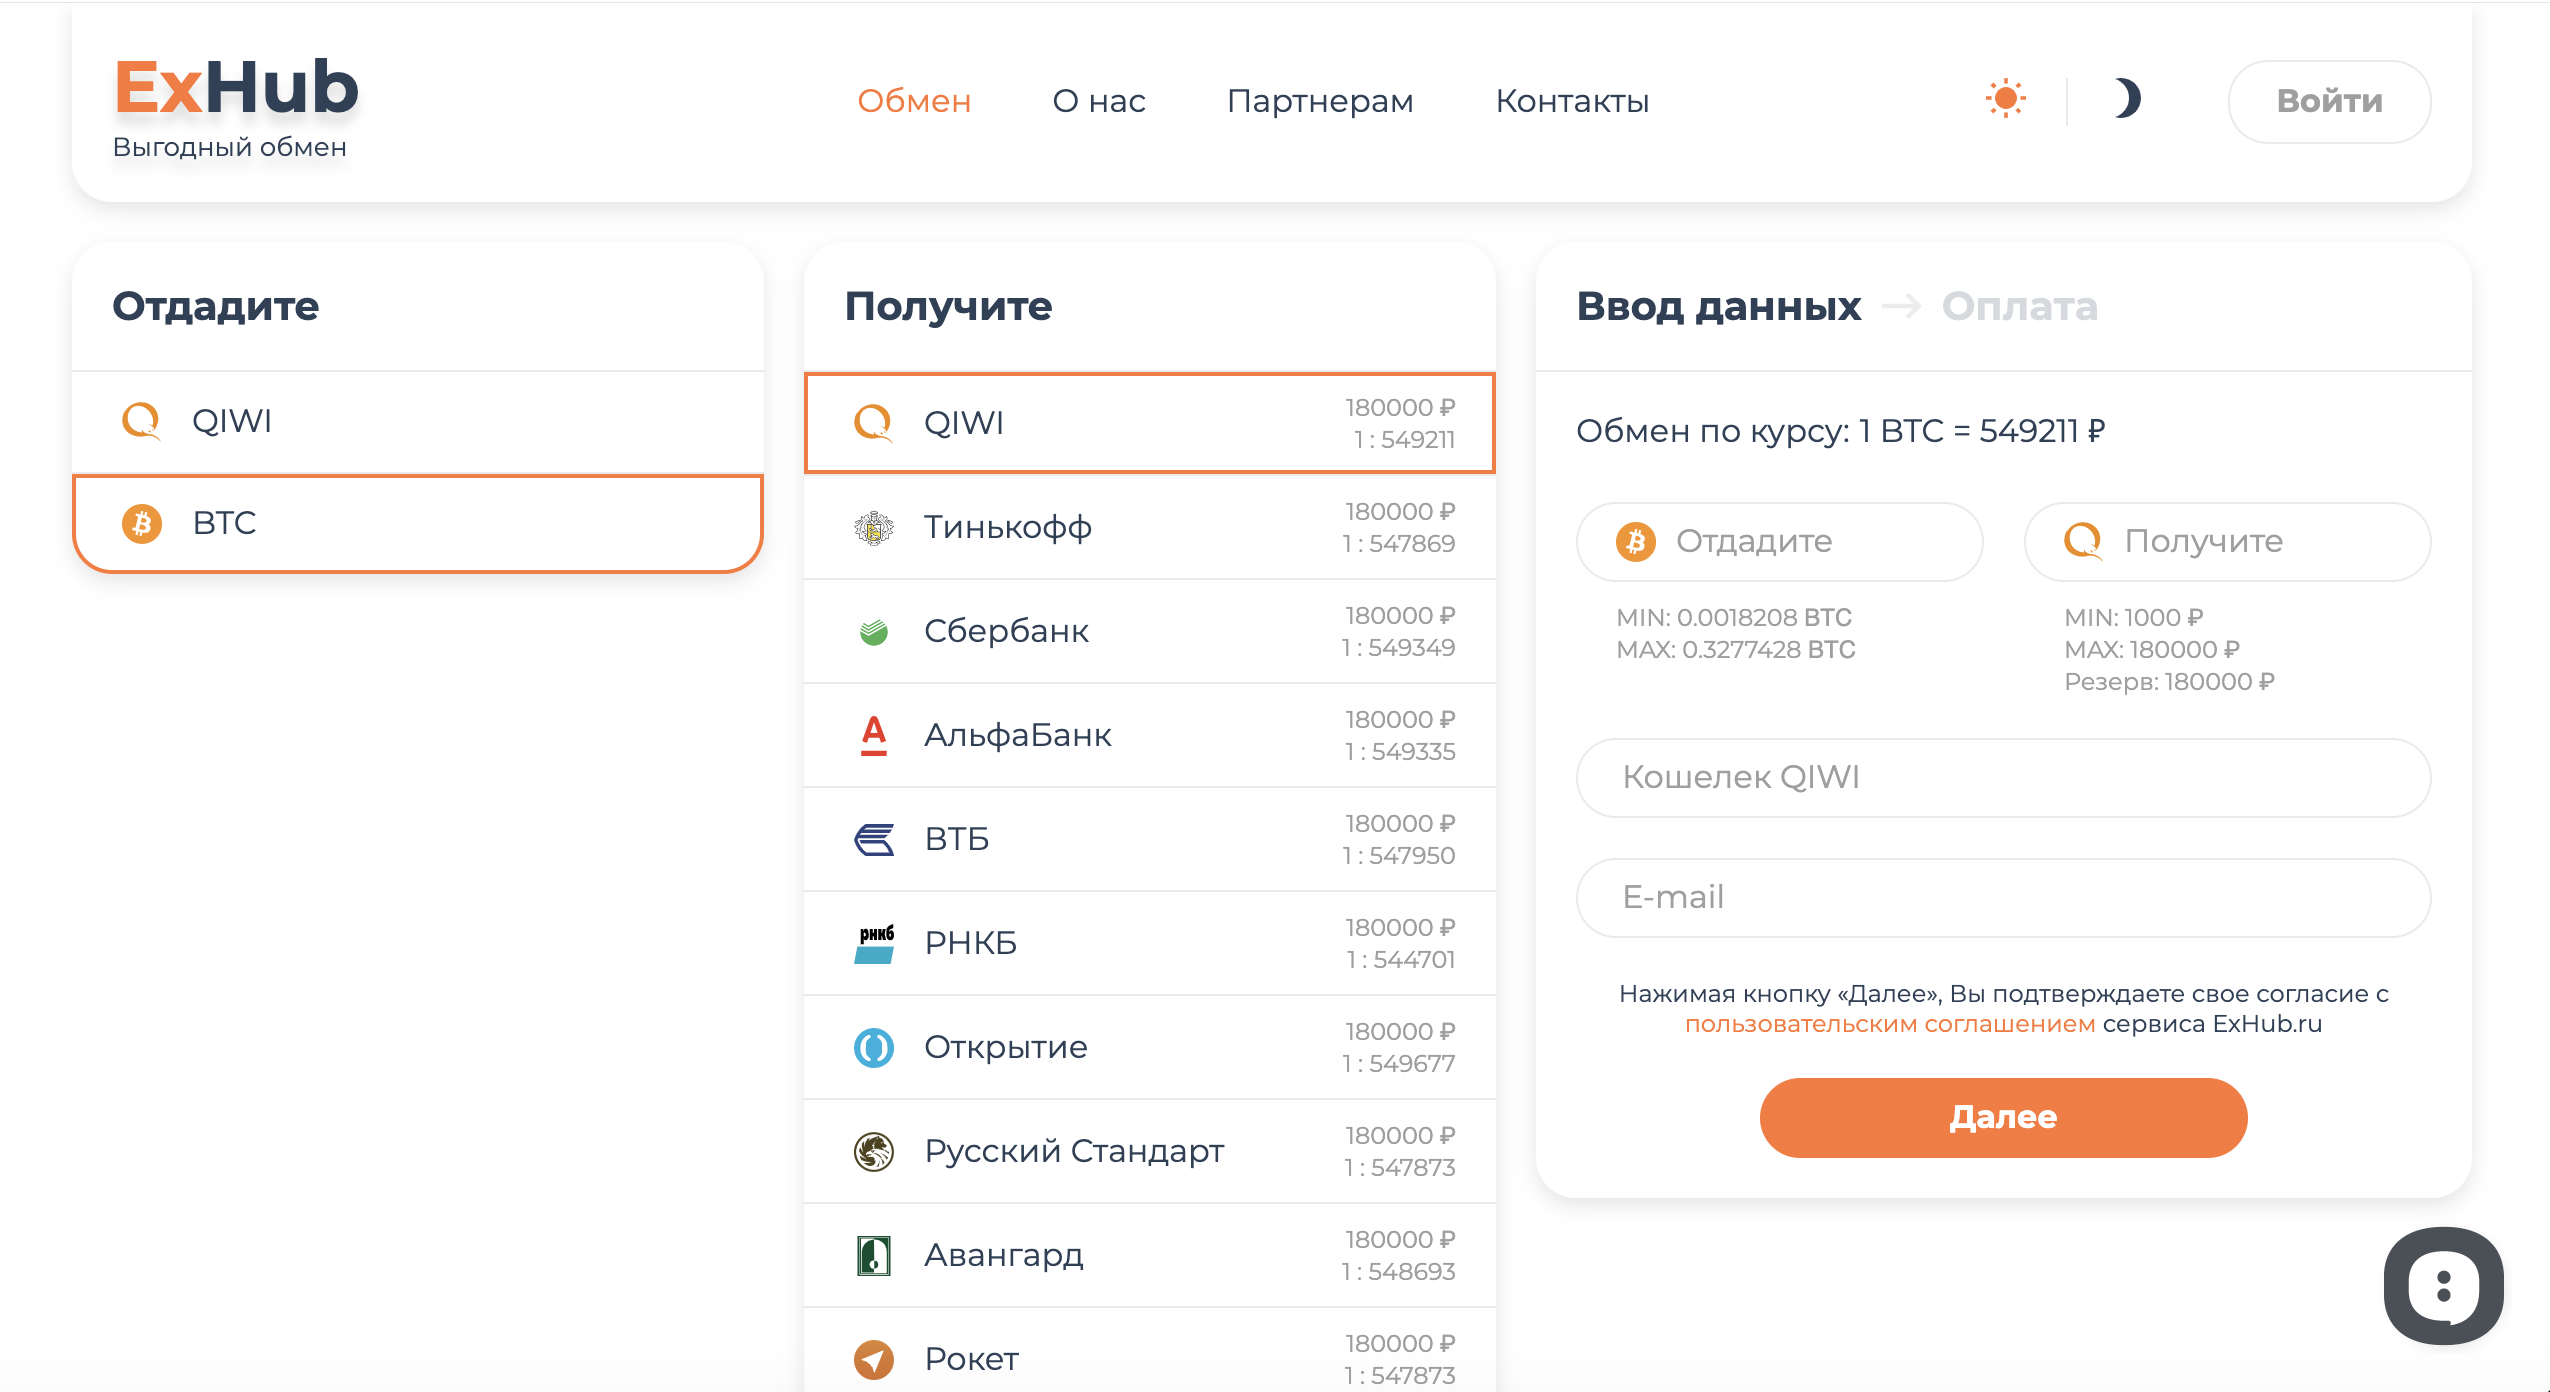Click Bitcoin icon in Отдадите list
Image resolution: width=2550 pixels, height=1392 pixels.
pyautogui.click(x=141, y=523)
